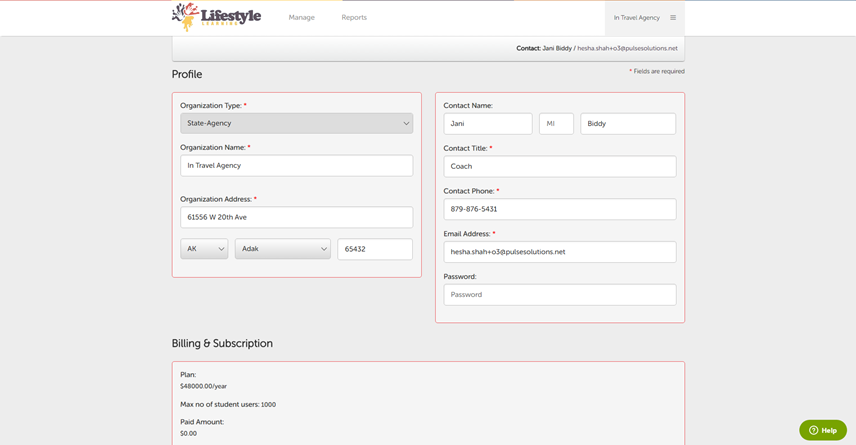
Task: Expand the Organization Type dropdown
Action: 296,123
